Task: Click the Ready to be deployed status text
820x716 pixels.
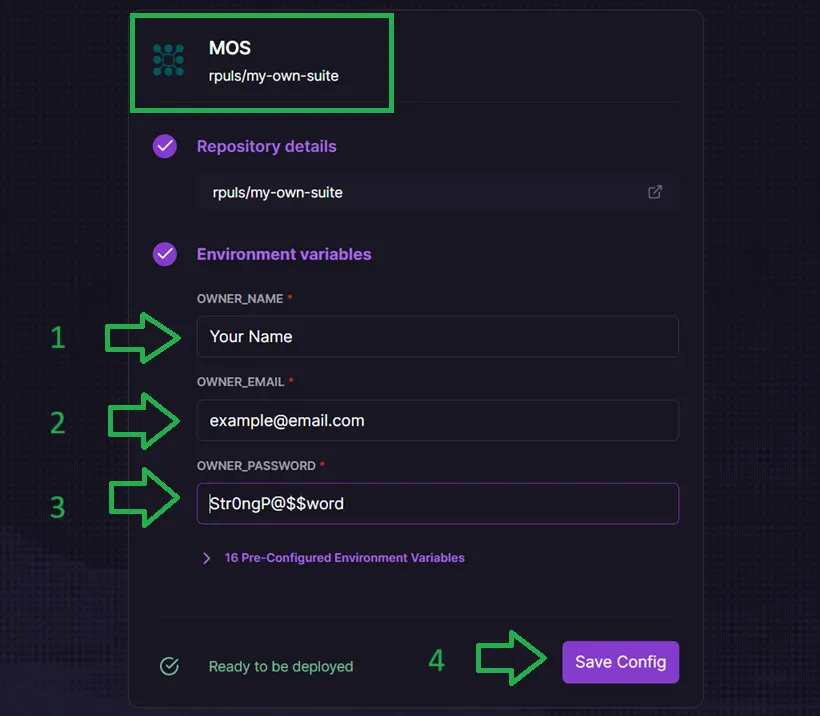Action: click(280, 666)
